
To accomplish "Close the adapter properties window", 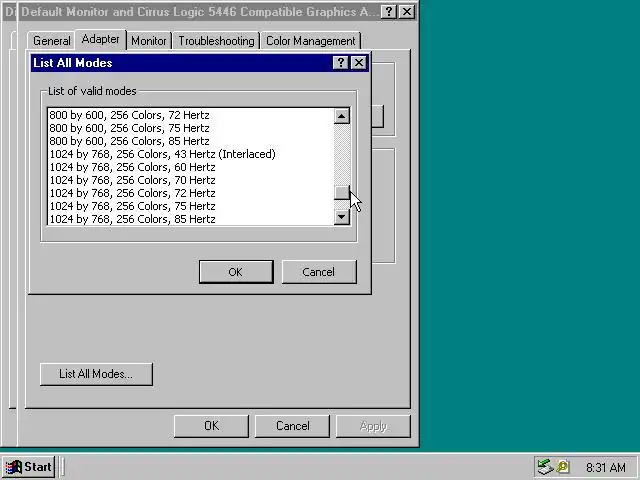I will [407, 11].
